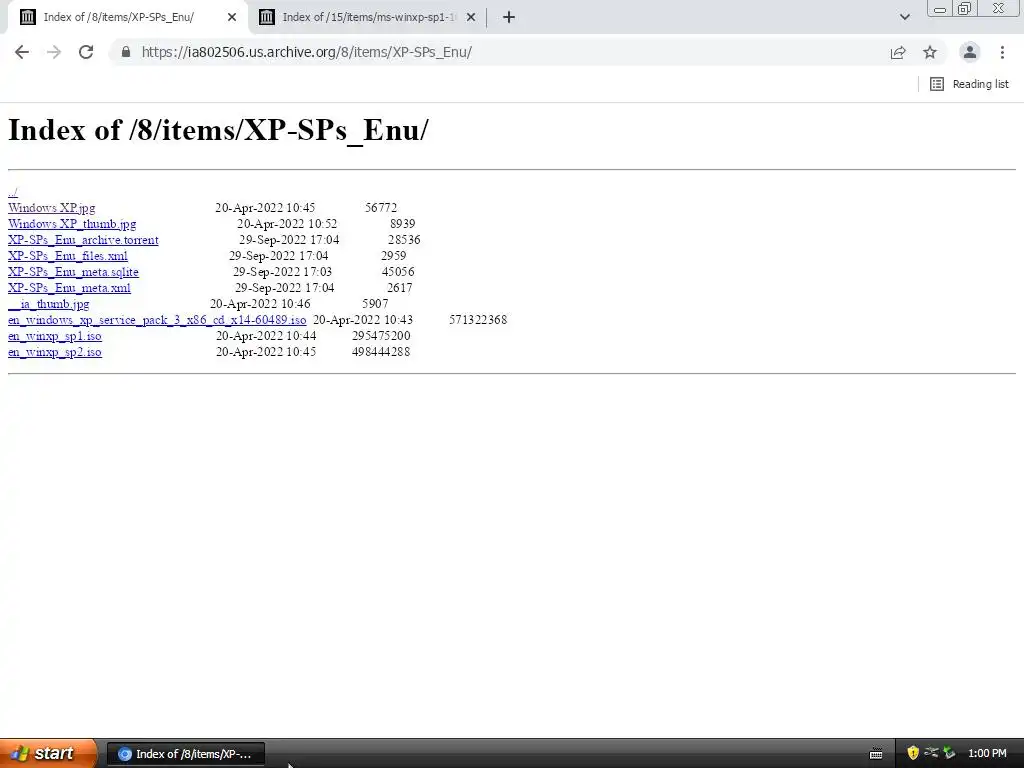The image size is (1024, 768).
Task: Share this page icon
Action: click(898, 52)
